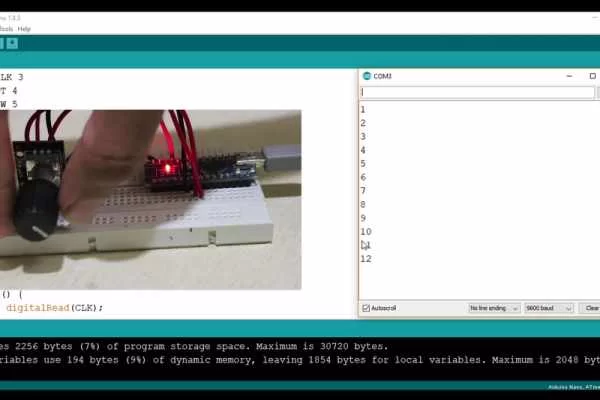
Task: Toggle the Autoscroll checkbox
Action: [x=366, y=308]
